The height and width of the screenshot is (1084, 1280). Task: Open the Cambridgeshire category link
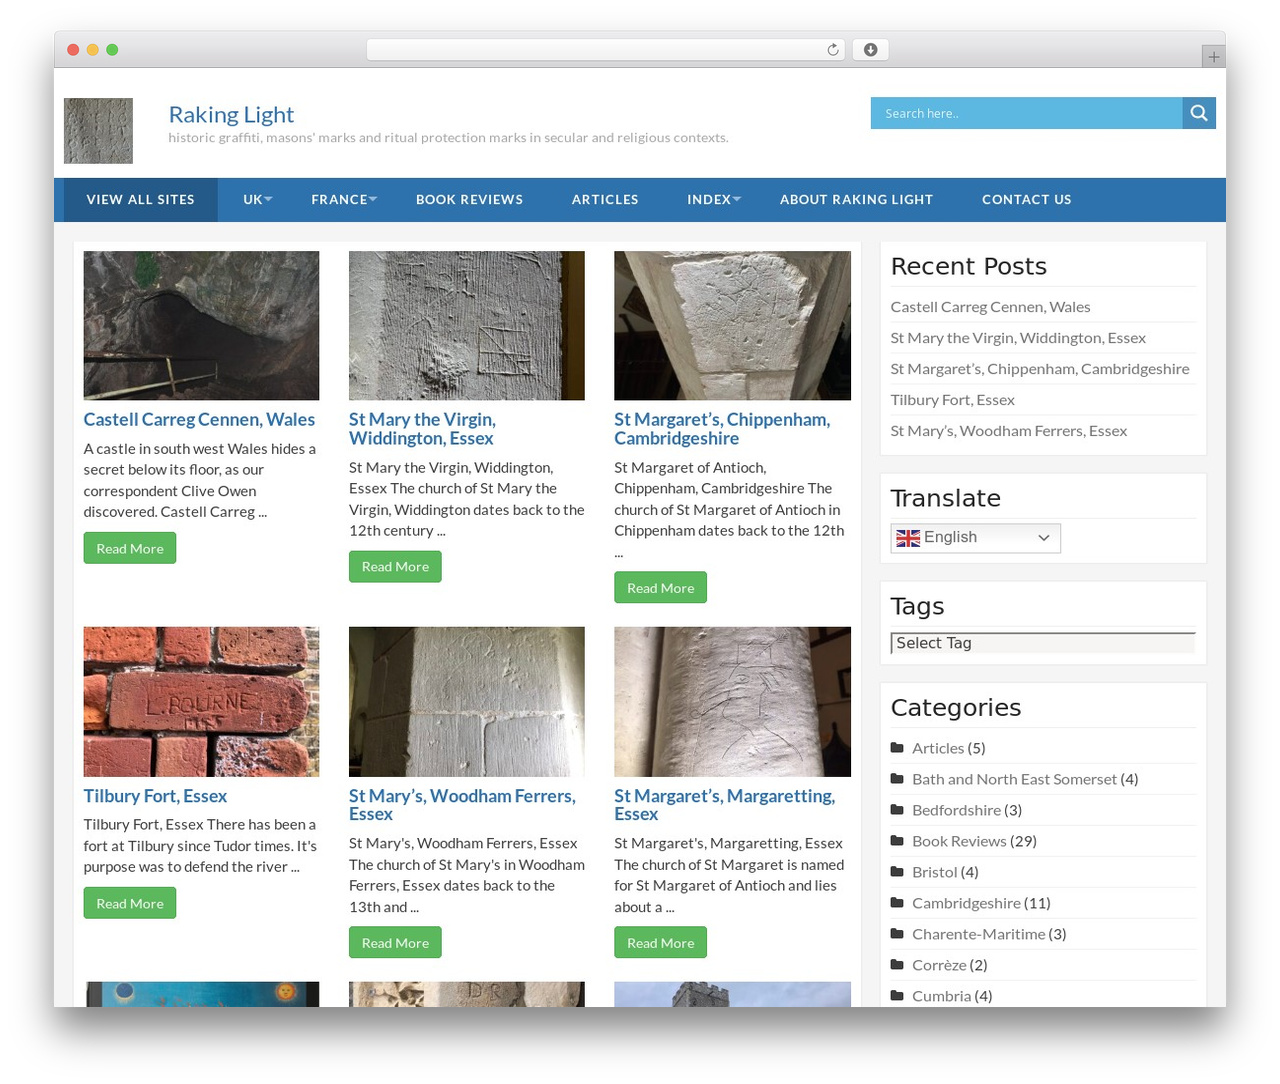pos(966,903)
